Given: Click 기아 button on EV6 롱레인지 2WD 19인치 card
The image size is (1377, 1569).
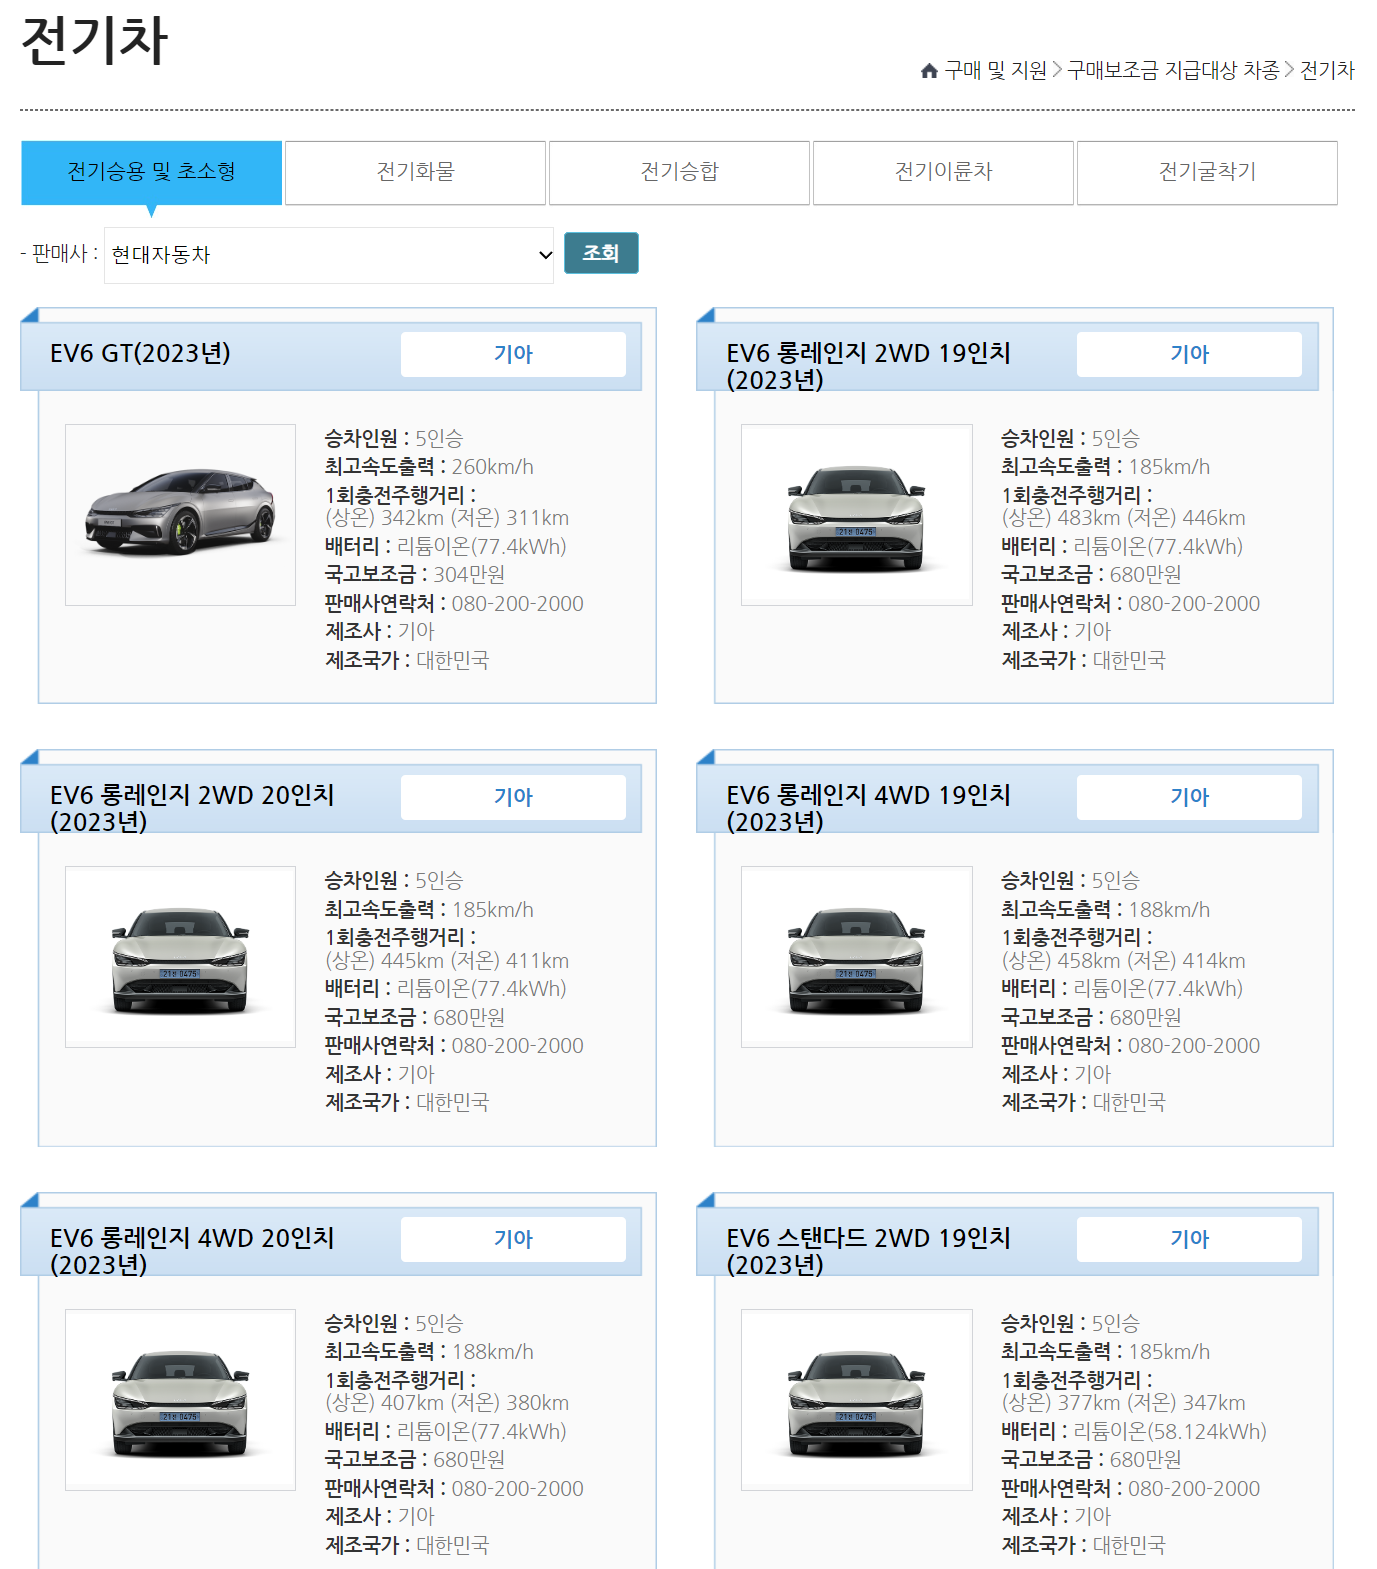Looking at the screenshot, I should click(x=1189, y=354).
